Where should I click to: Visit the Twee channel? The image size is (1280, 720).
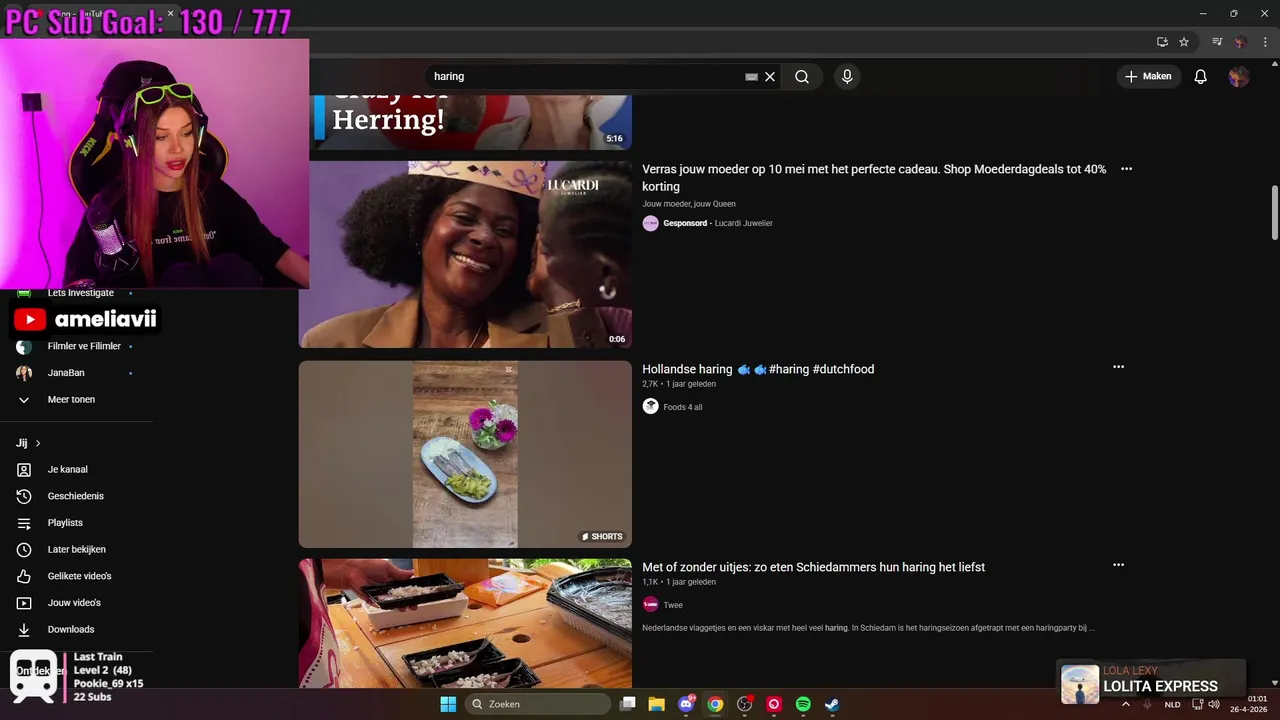(x=673, y=605)
